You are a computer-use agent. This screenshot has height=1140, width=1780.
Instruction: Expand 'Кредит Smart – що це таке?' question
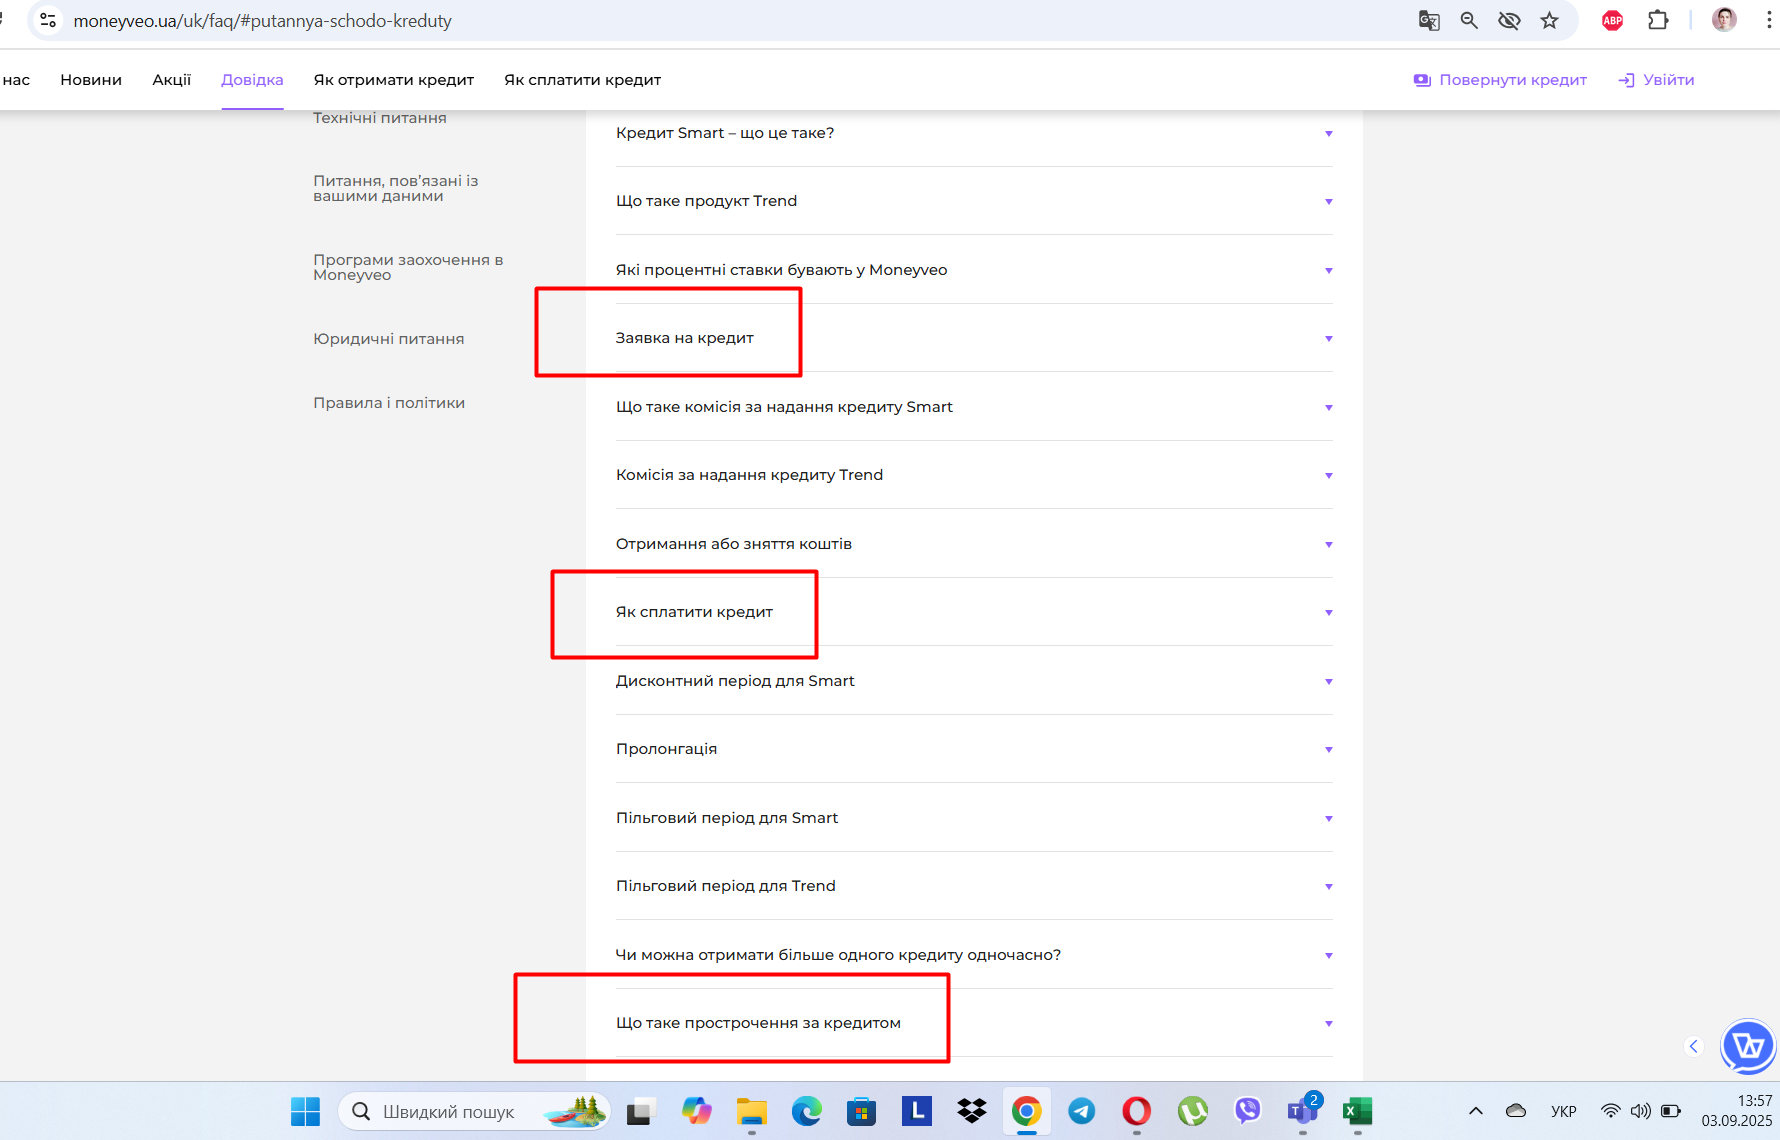974,133
